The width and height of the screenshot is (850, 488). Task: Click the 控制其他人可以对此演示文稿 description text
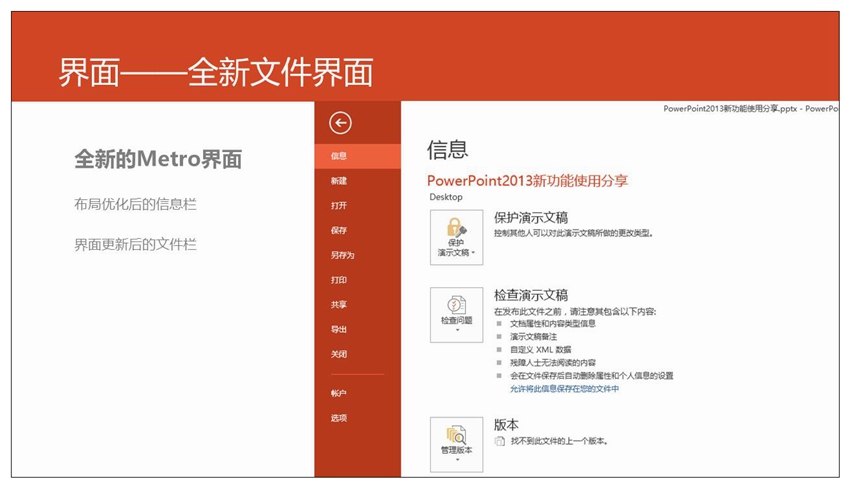574,233
